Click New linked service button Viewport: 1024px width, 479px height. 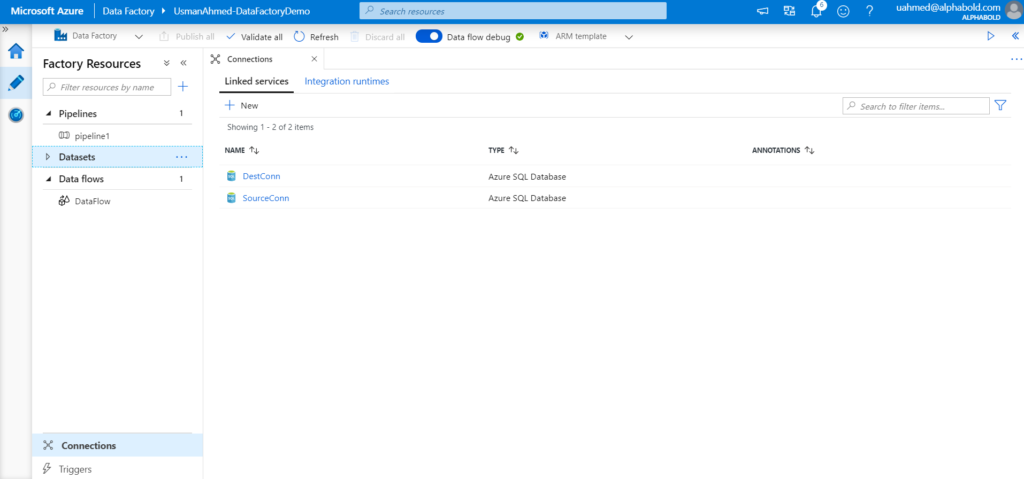coord(242,105)
